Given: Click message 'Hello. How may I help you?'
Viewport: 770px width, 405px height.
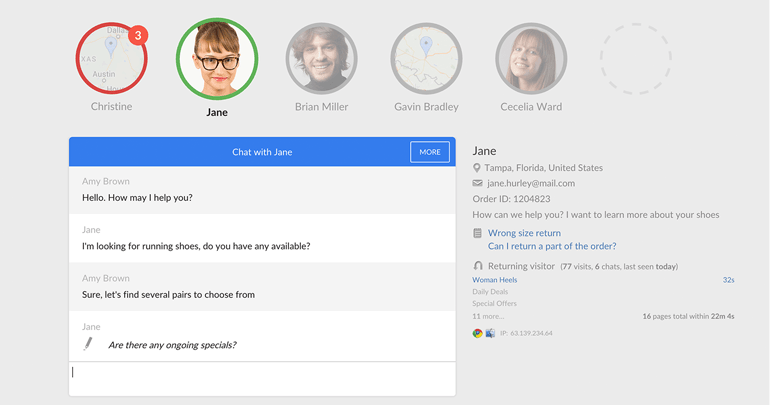Looking at the screenshot, I should (x=137, y=198).
